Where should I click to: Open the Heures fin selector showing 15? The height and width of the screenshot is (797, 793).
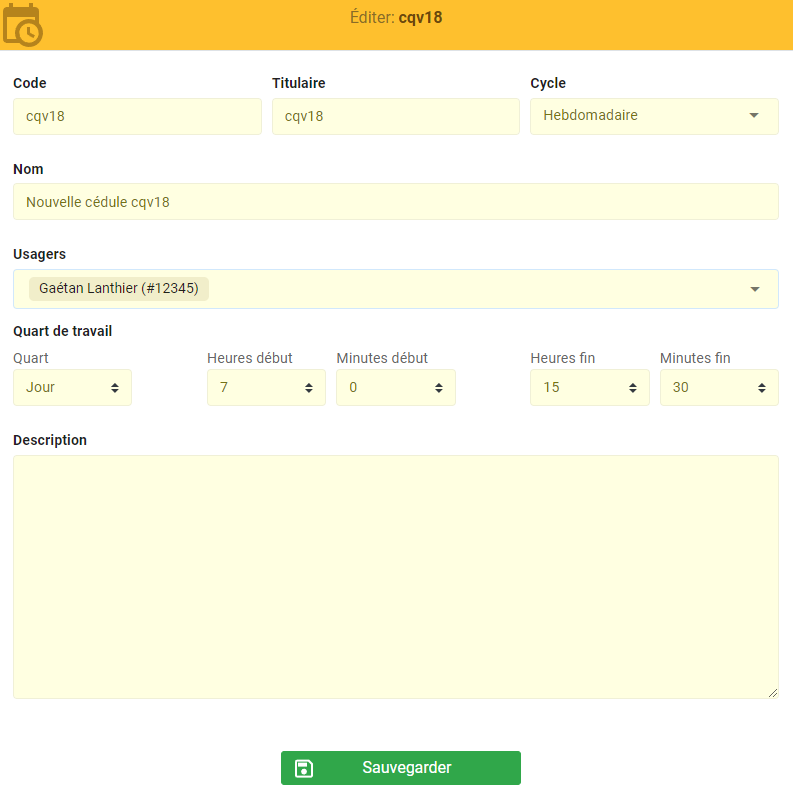click(x=590, y=387)
